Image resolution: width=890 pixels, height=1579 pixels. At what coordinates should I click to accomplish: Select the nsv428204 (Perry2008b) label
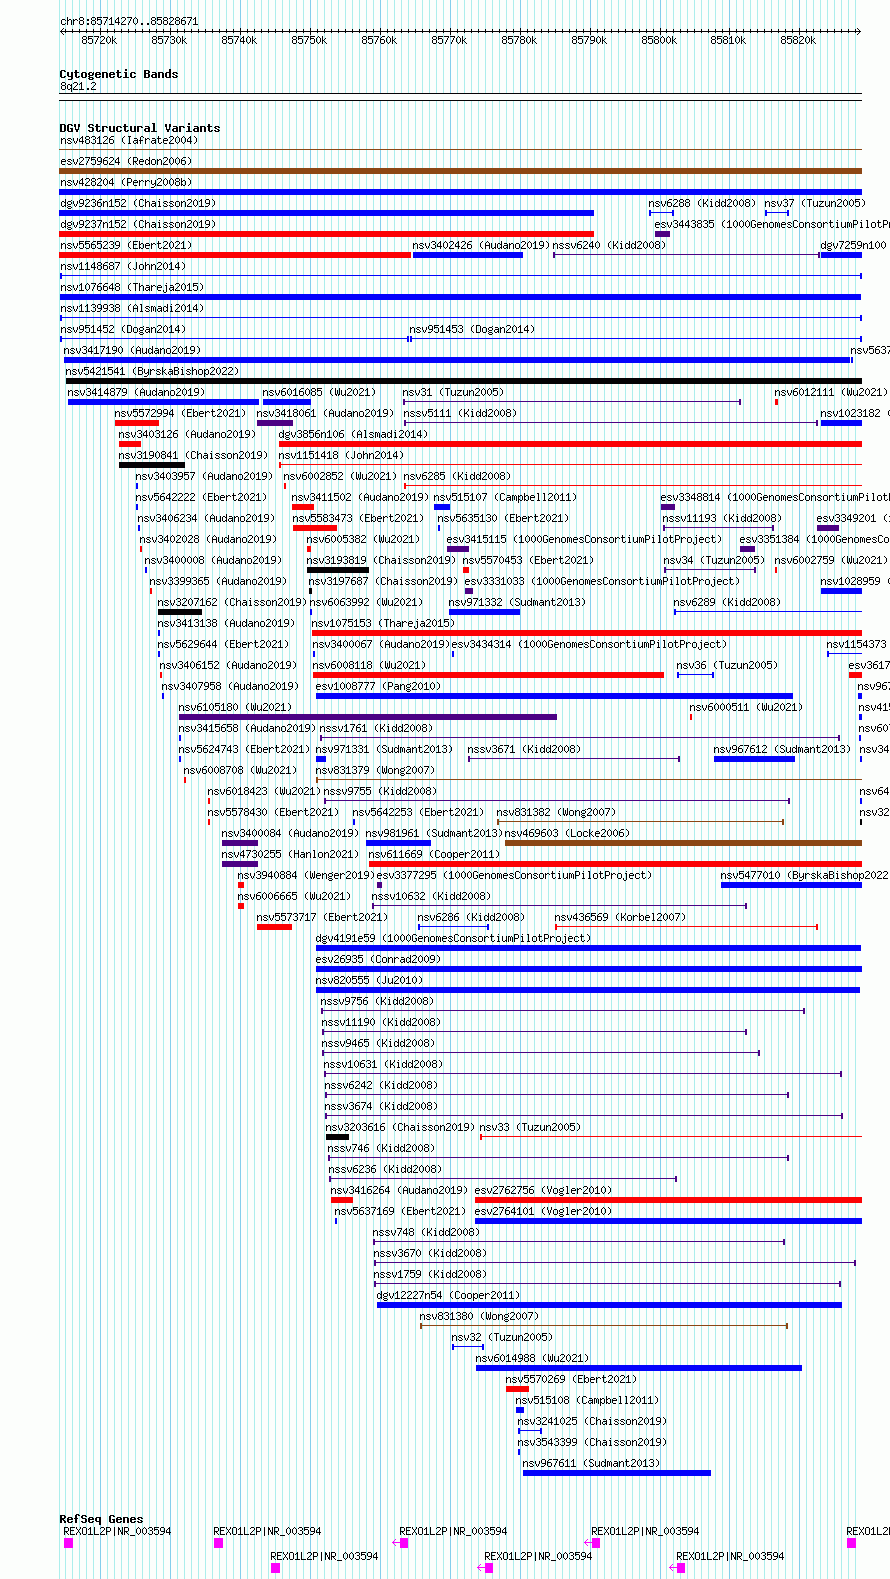[126, 182]
